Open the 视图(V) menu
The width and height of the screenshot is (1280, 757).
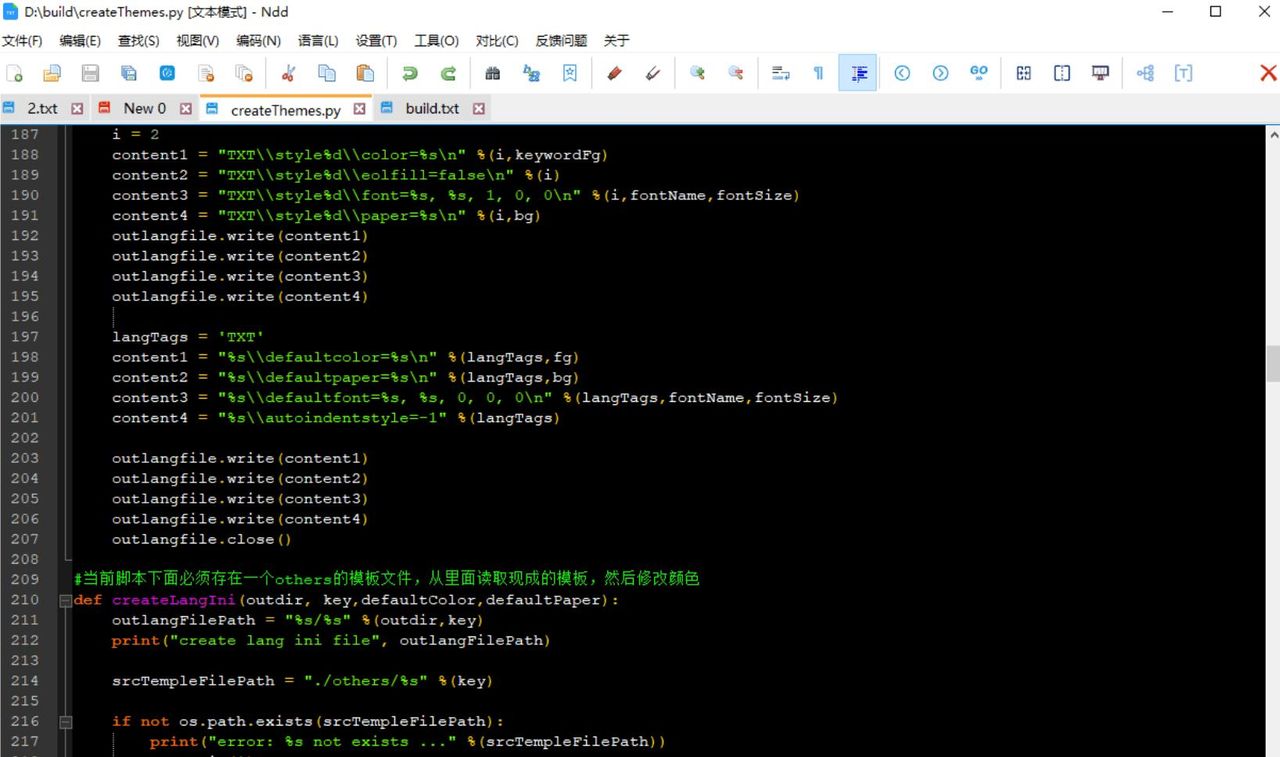[197, 41]
